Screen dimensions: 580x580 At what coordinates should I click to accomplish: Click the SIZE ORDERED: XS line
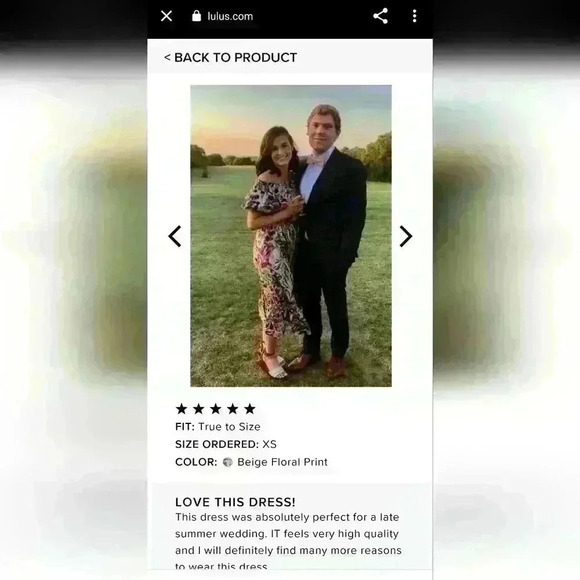pyautogui.click(x=226, y=444)
